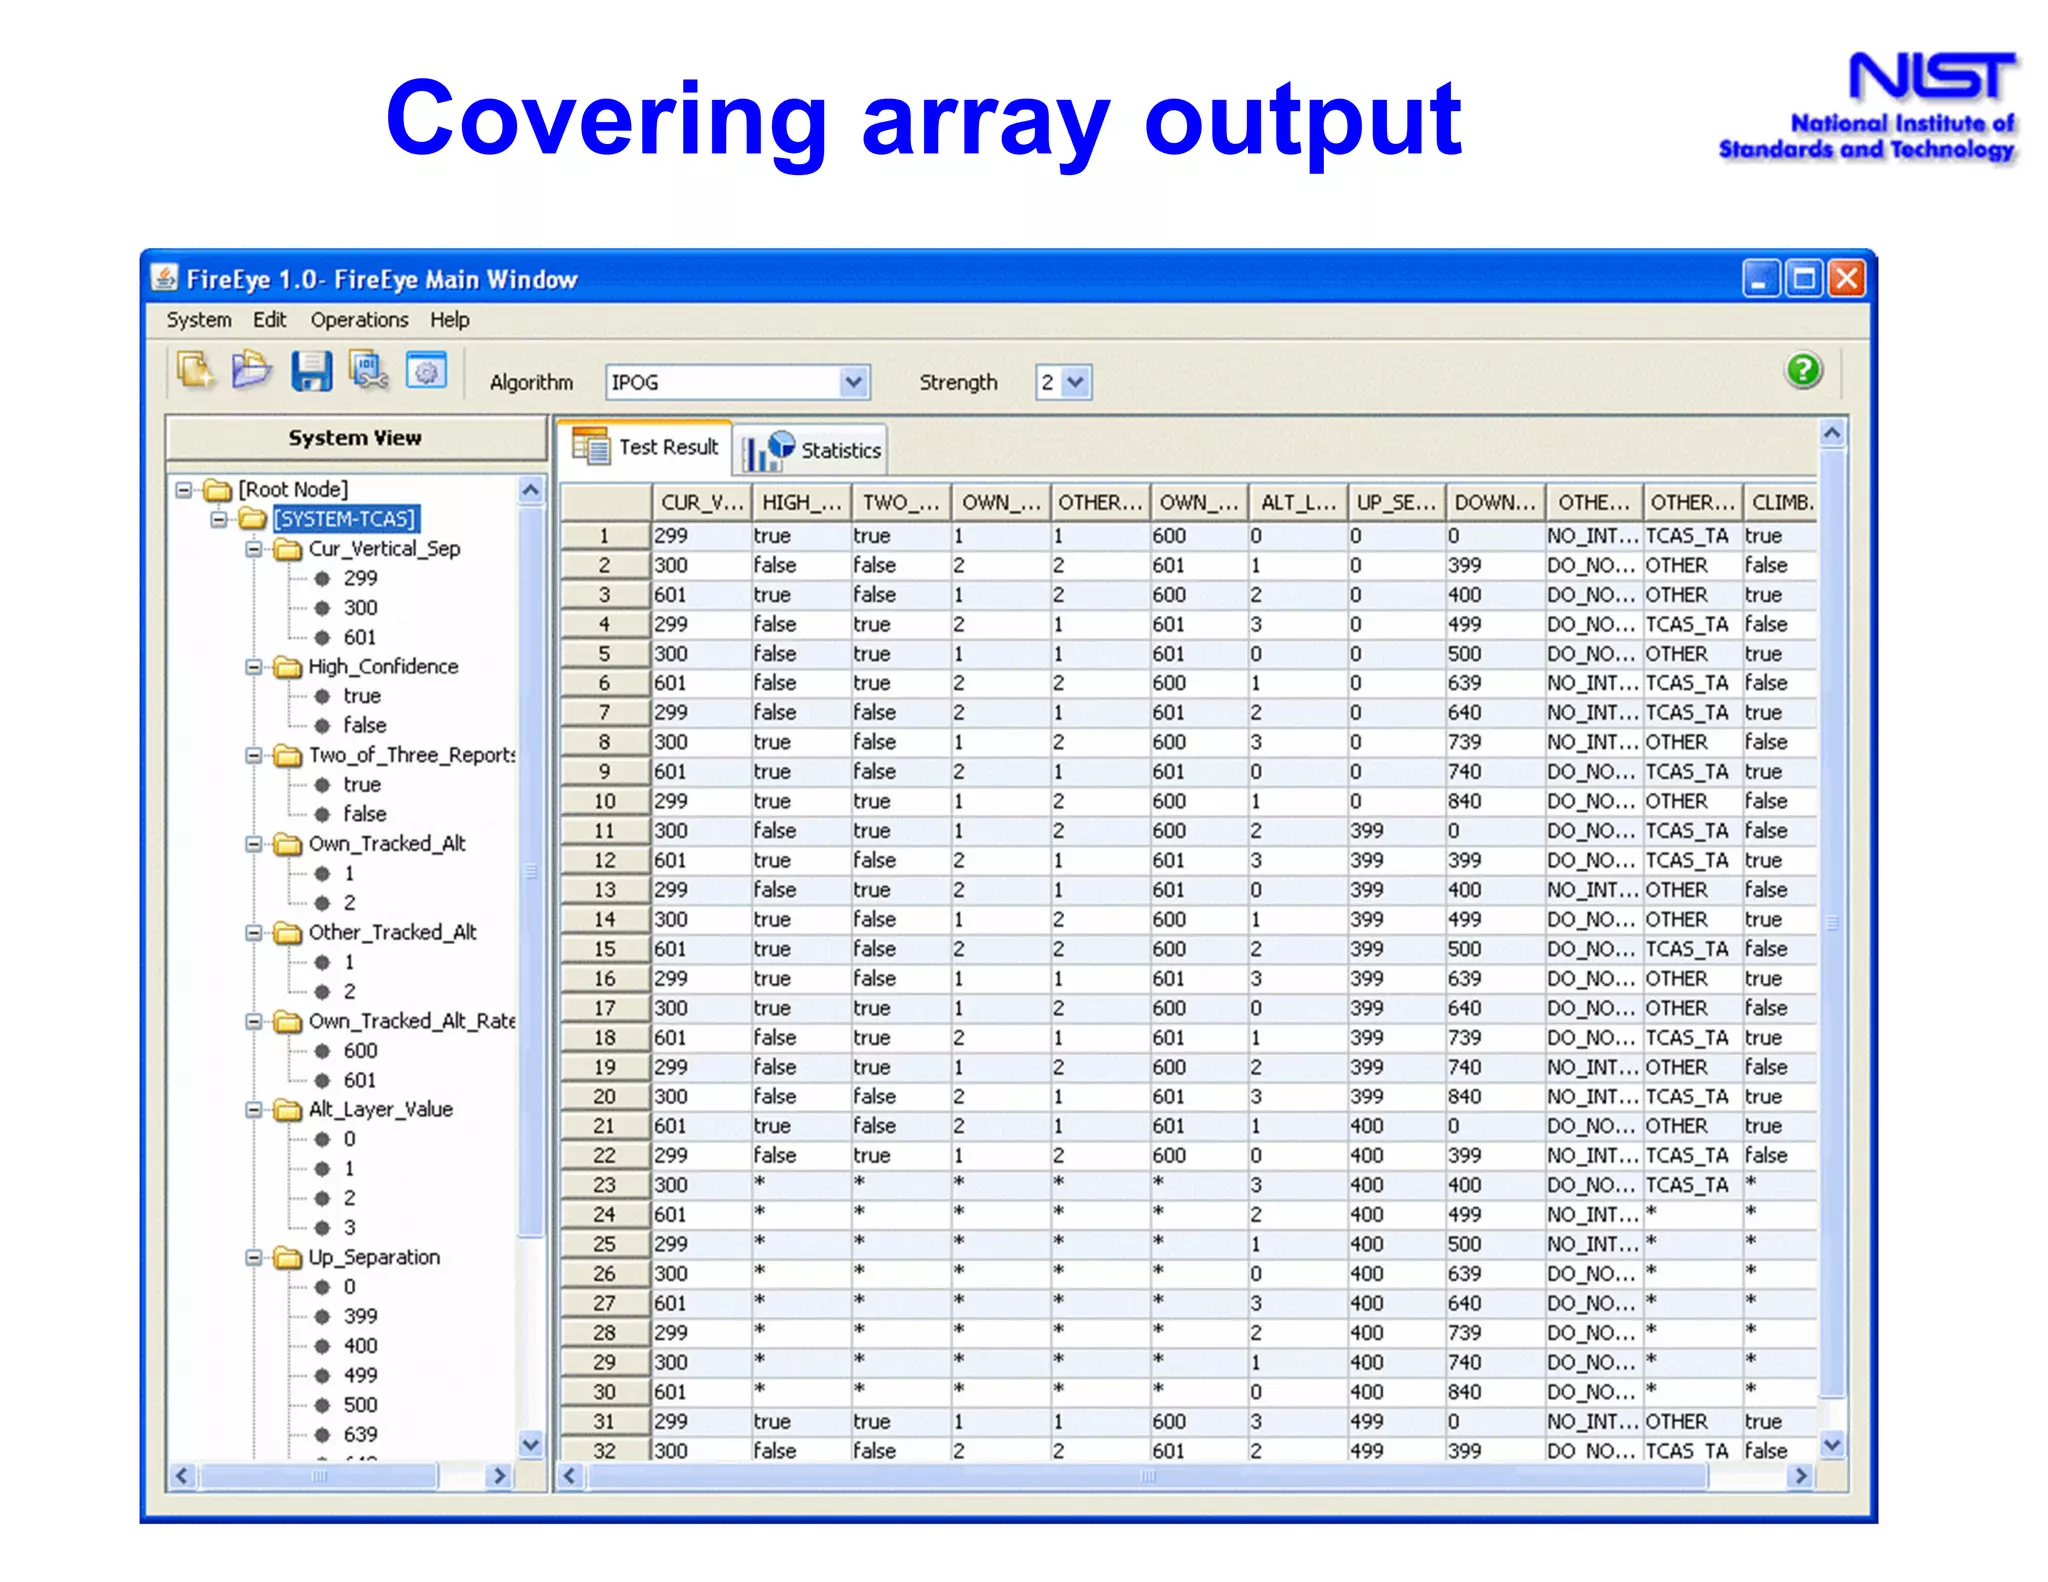Click the Options gear toolbar icon

pyautogui.click(x=426, y=370)
